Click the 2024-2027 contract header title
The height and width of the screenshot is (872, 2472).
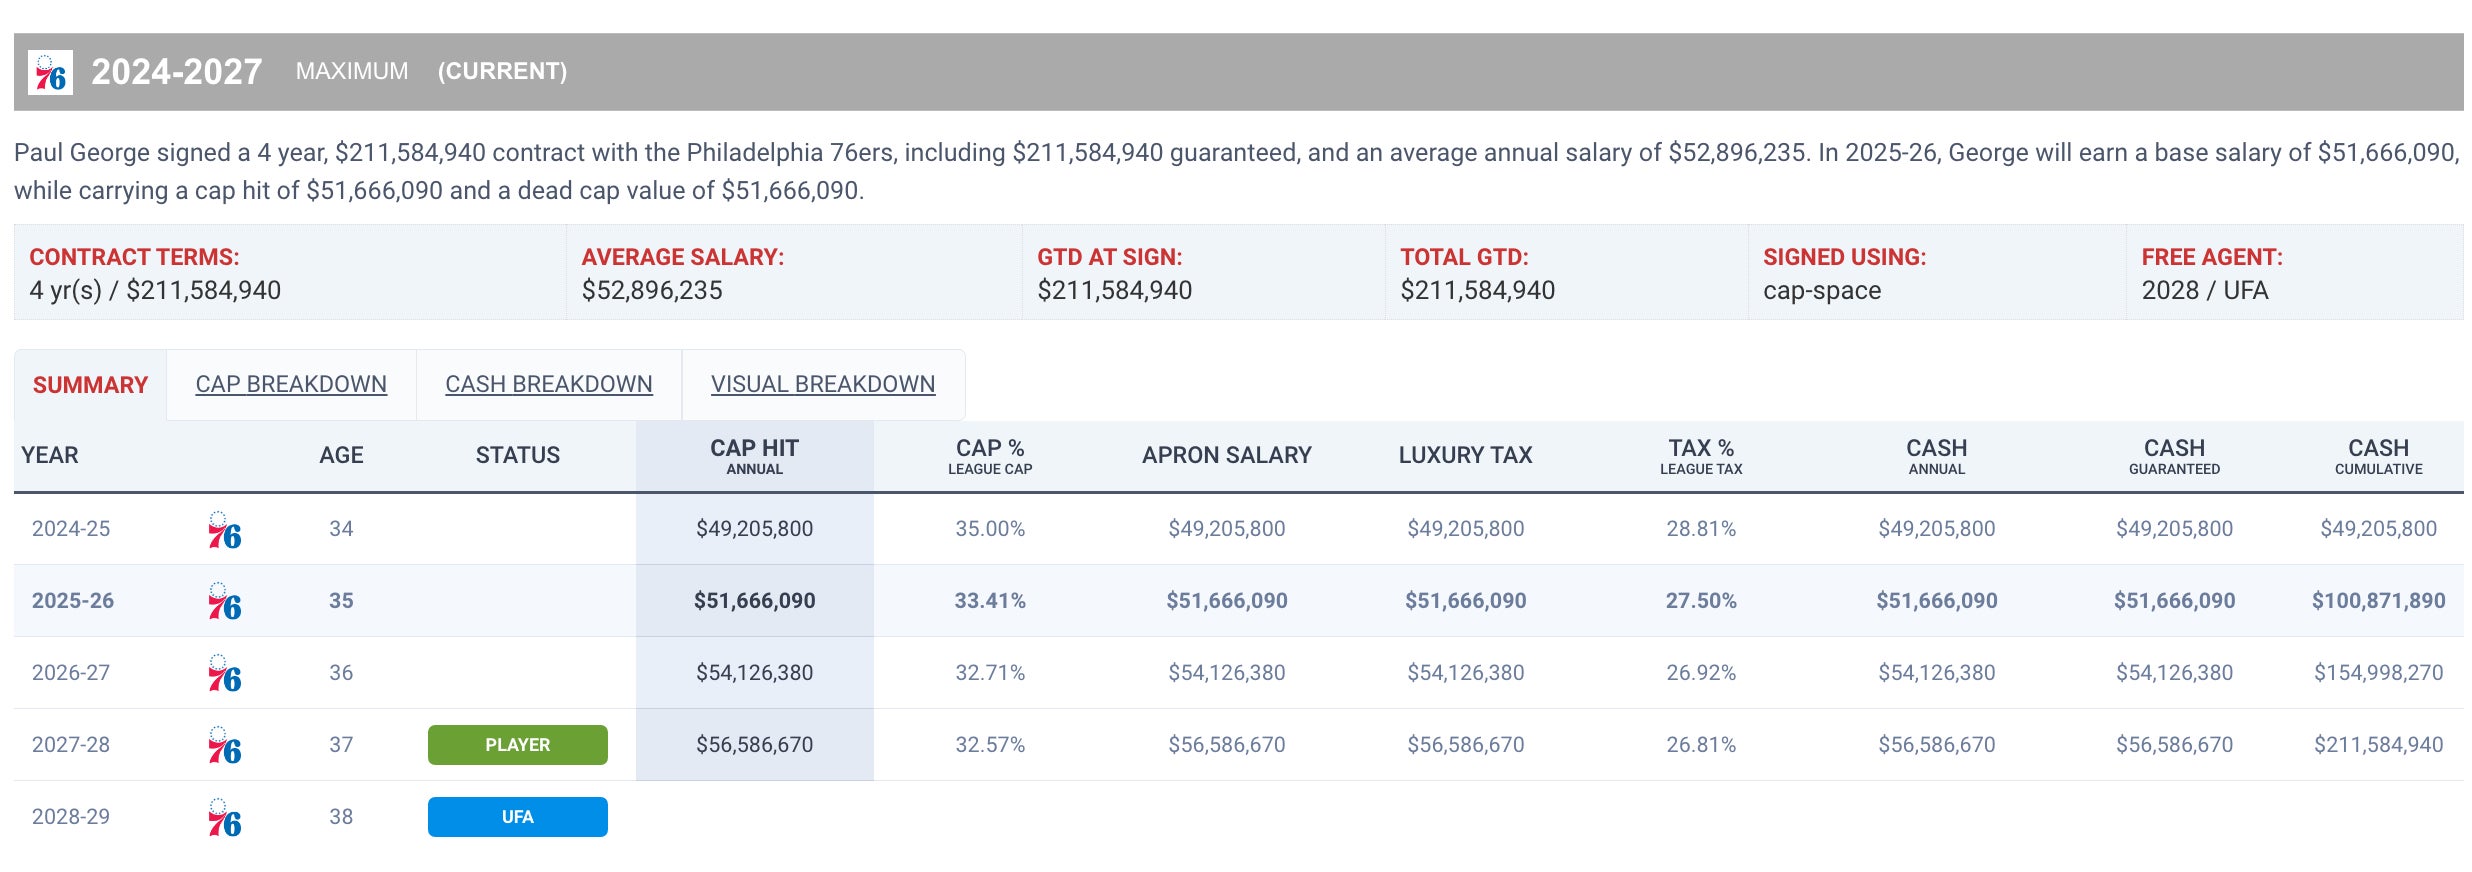click(177, 72)
